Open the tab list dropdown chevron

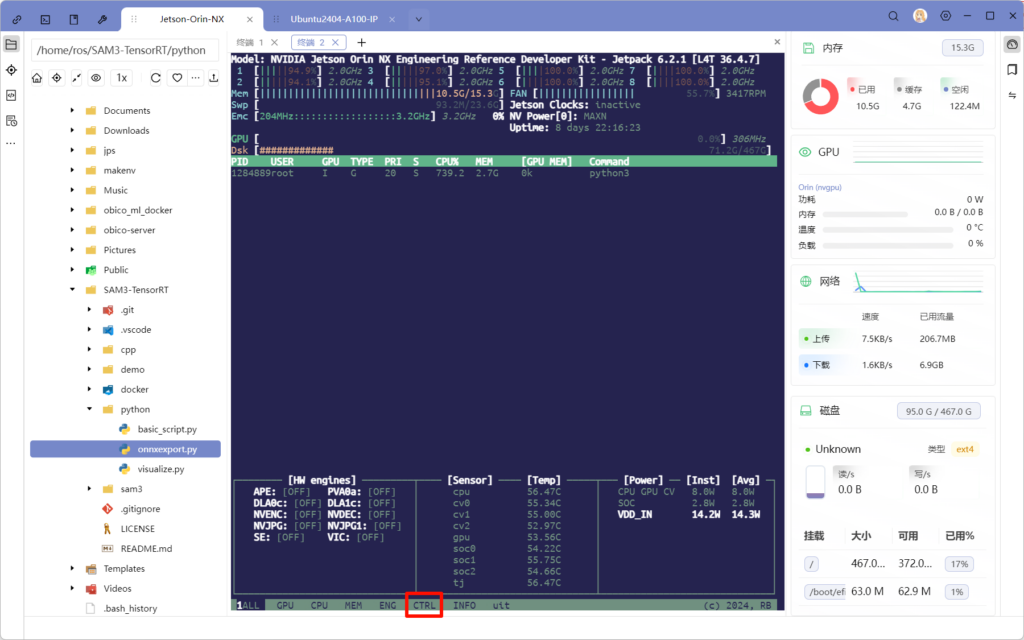[x=419, y=19]
